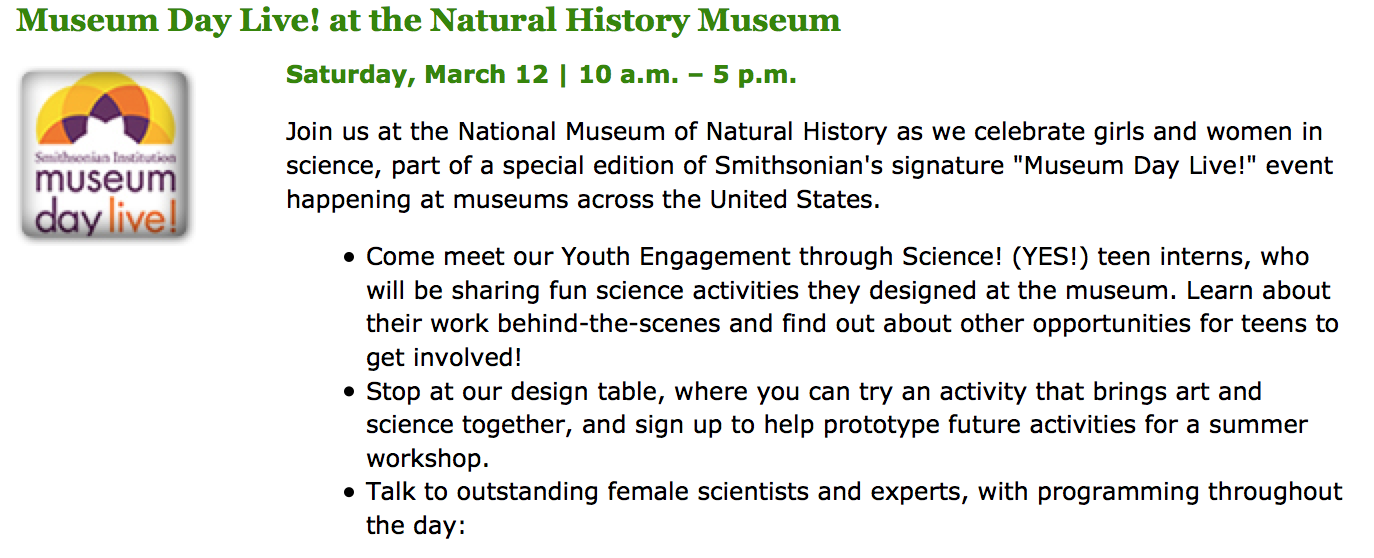Image resolution: width=1374 pixels, height=558 pixels.
Task: Open the Museum Day Live! page heading
Action: pyautogui.click(x=428, y=20)
